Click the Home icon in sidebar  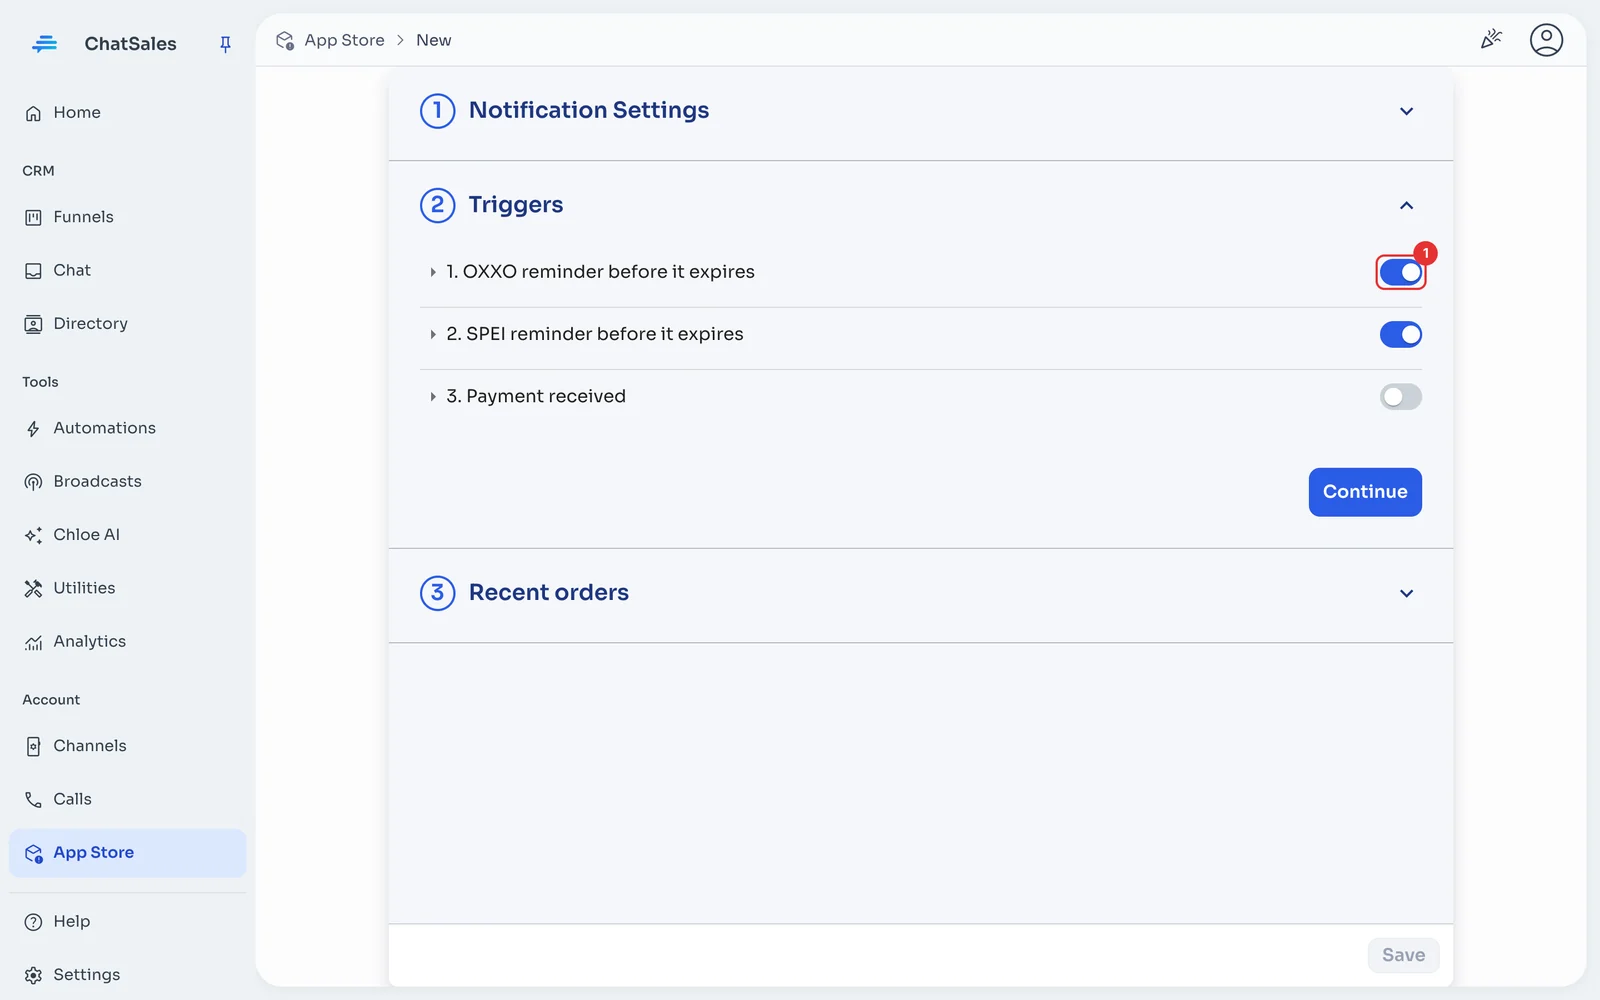point(33,113)
